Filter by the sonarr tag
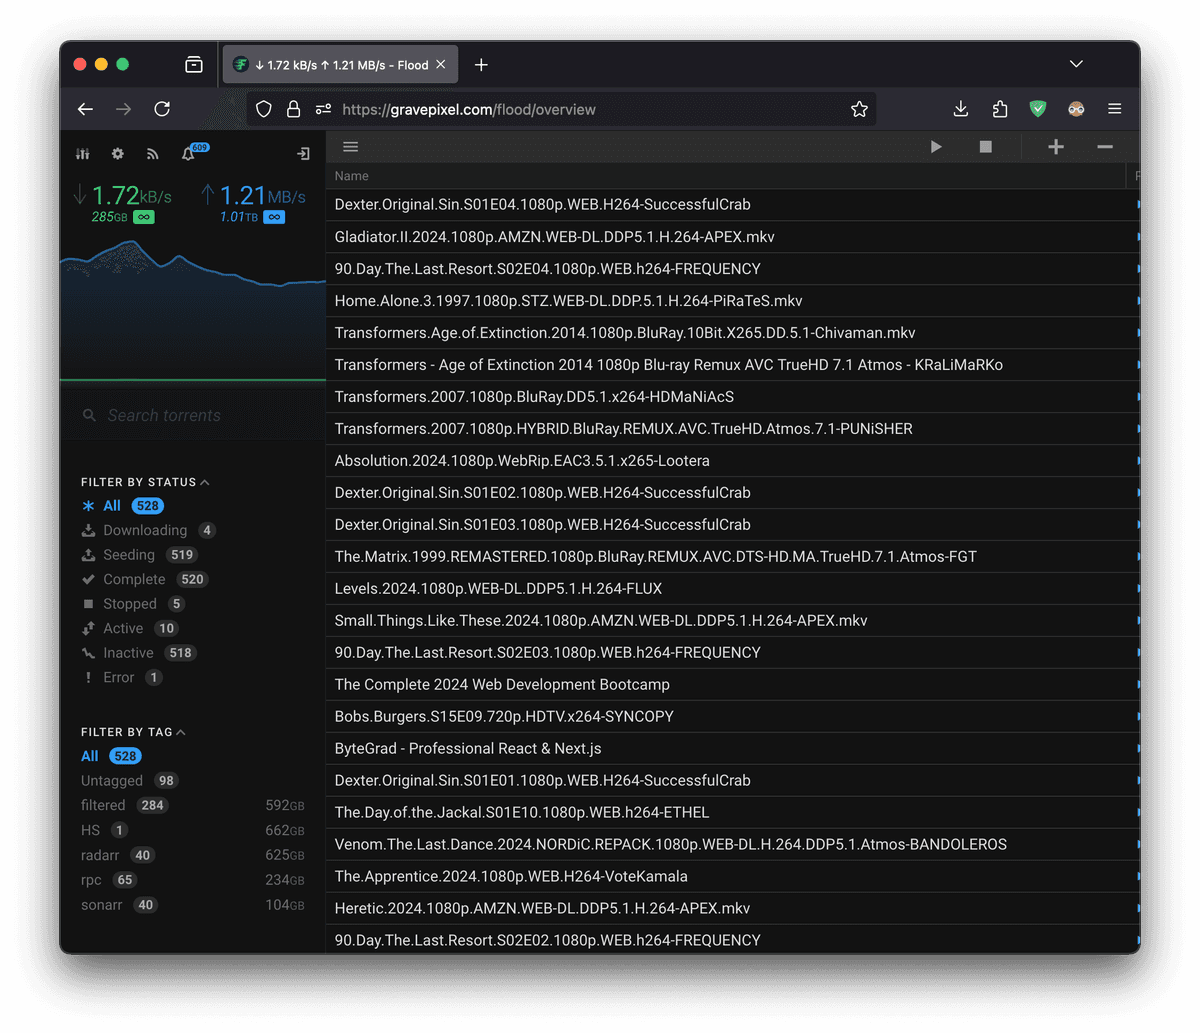The width and height of the screenshot is (1200, 1033). [x=193, y=905]
